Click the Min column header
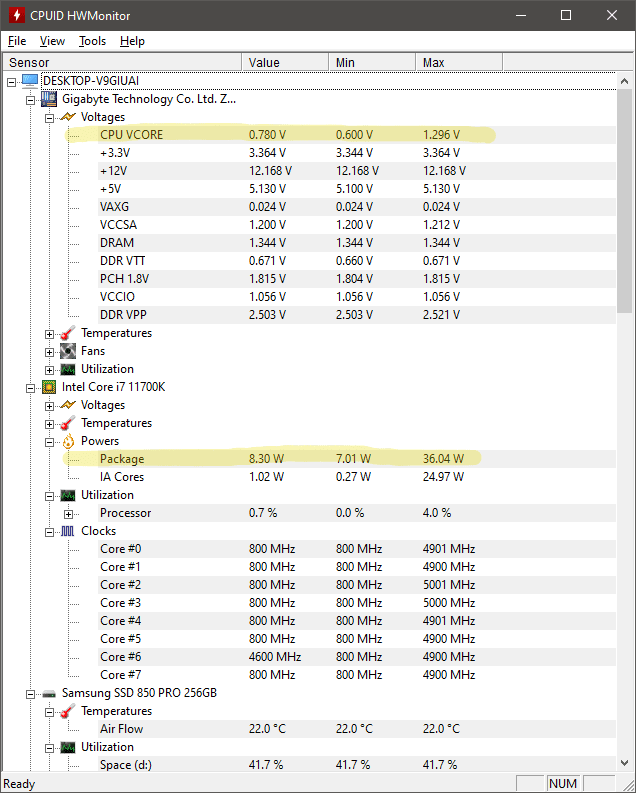636x793 pixels. tap(372, 62)
